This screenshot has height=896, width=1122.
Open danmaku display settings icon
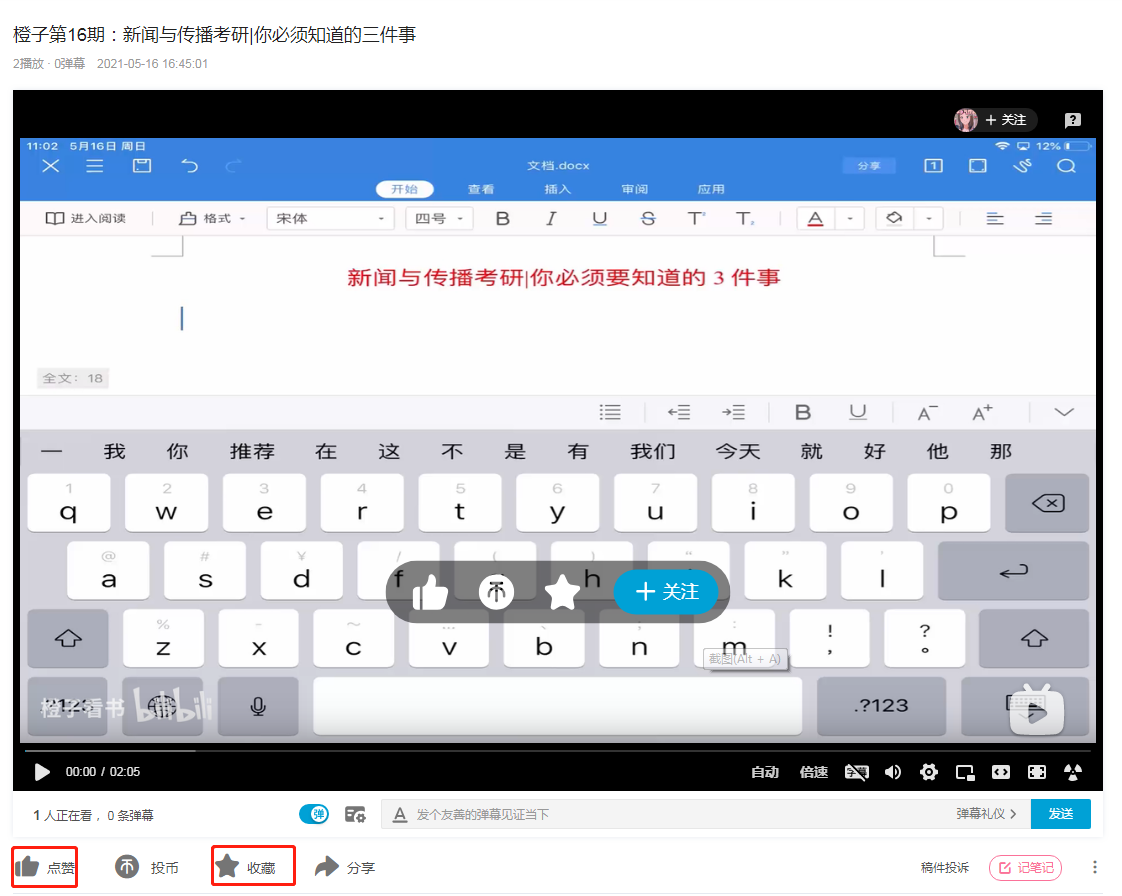coord(355,814)
